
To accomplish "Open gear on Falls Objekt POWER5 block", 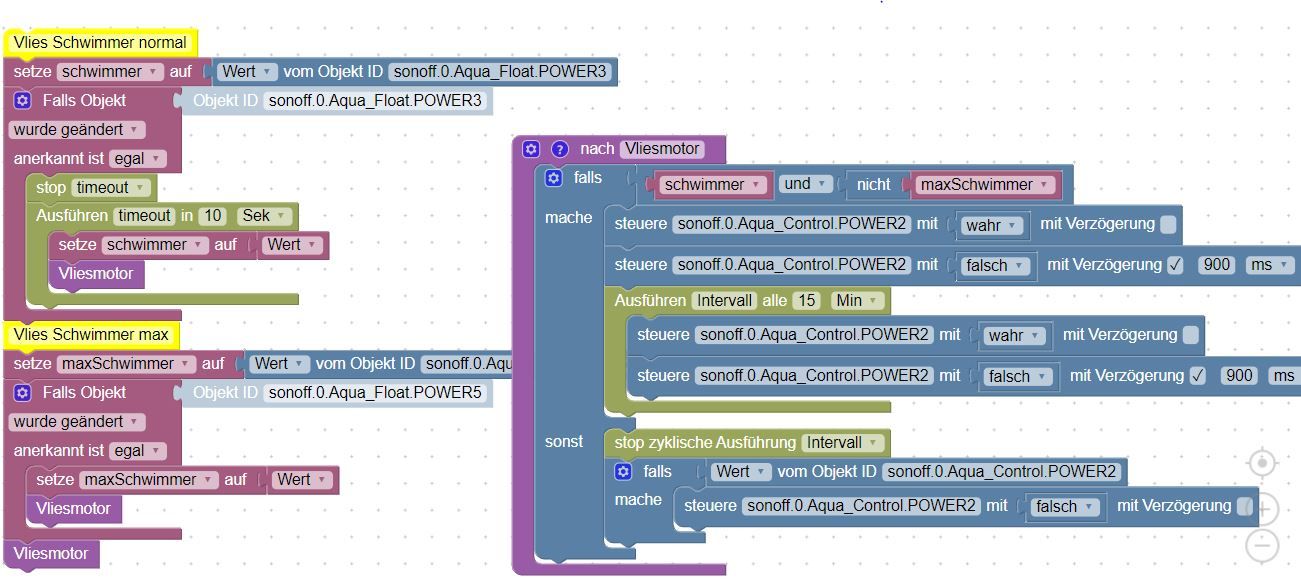I will click(23, 393).
